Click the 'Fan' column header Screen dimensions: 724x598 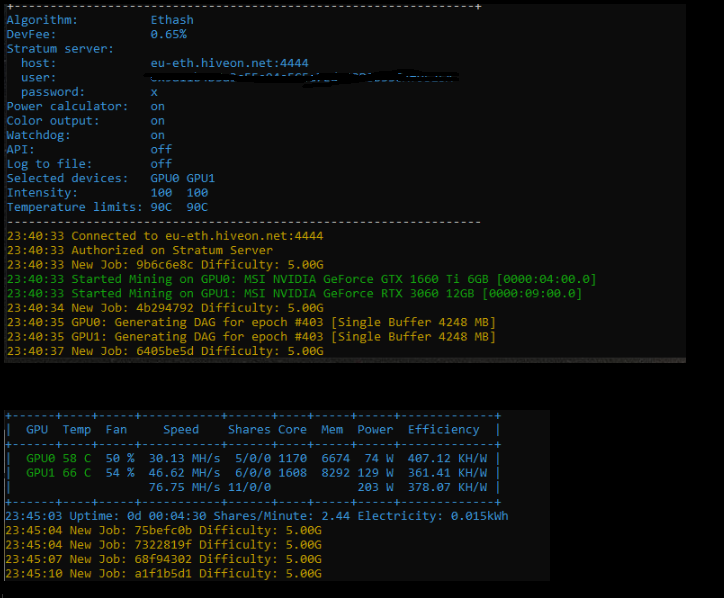(116, 430)
